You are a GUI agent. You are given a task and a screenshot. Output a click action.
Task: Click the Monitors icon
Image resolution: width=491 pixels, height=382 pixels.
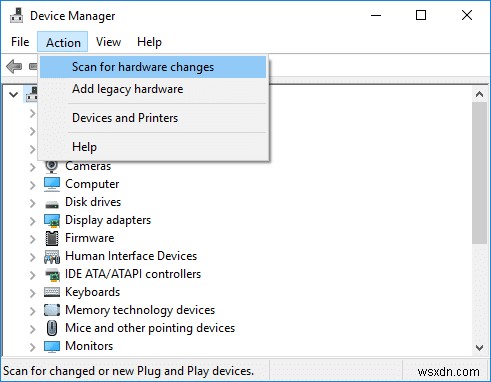click(52, 346)
